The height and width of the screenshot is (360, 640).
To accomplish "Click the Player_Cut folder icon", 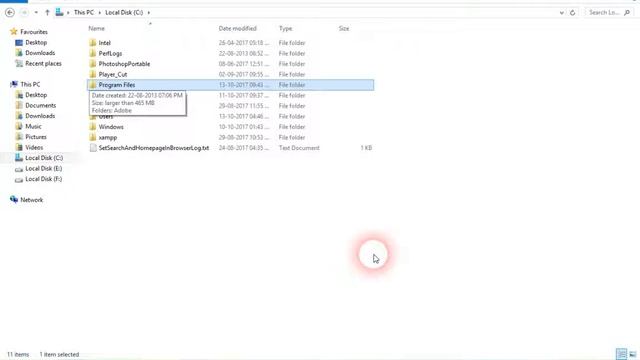I will (93, 74).
